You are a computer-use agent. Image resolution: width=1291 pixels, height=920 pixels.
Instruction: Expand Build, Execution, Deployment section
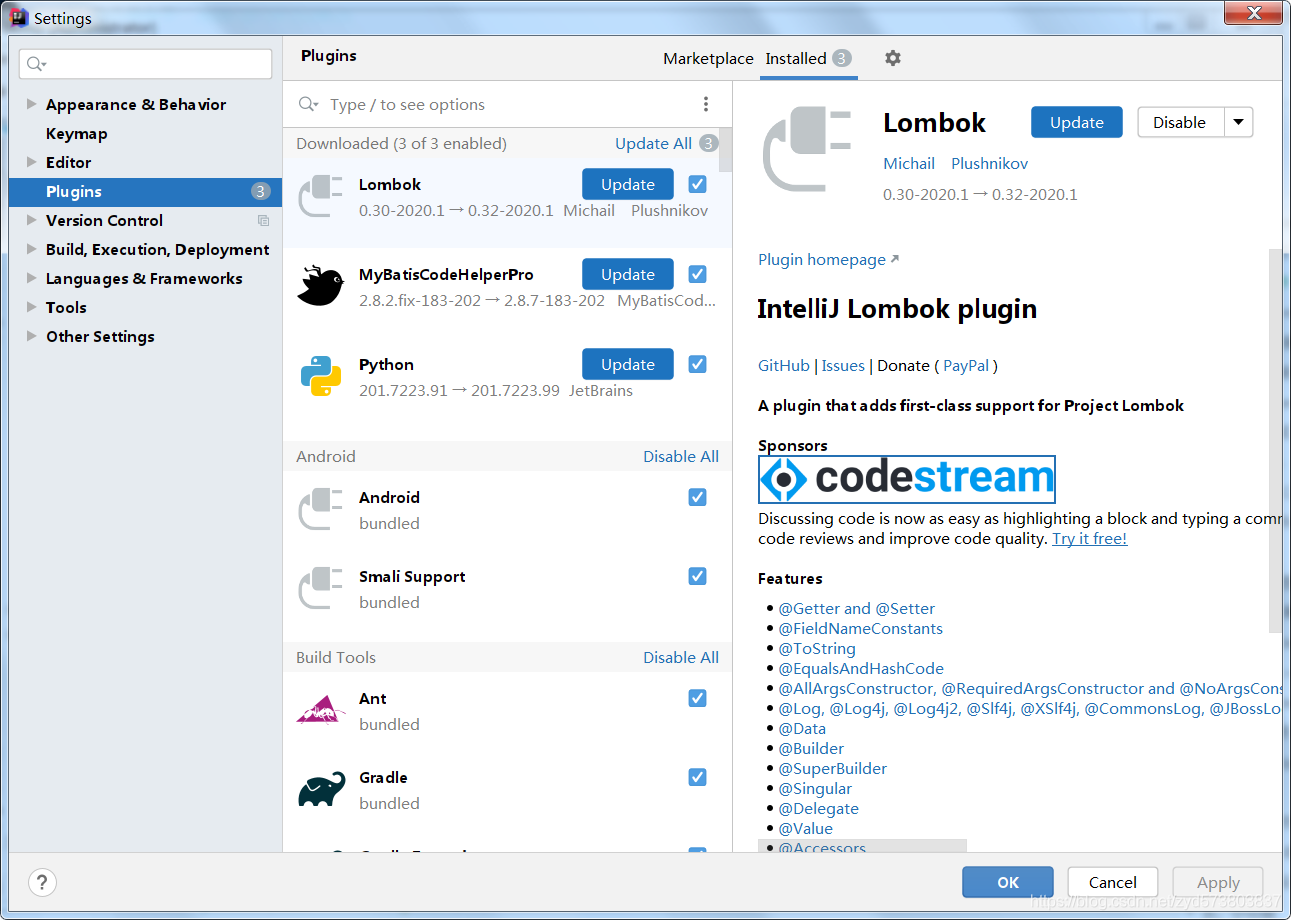click(32, 249)
